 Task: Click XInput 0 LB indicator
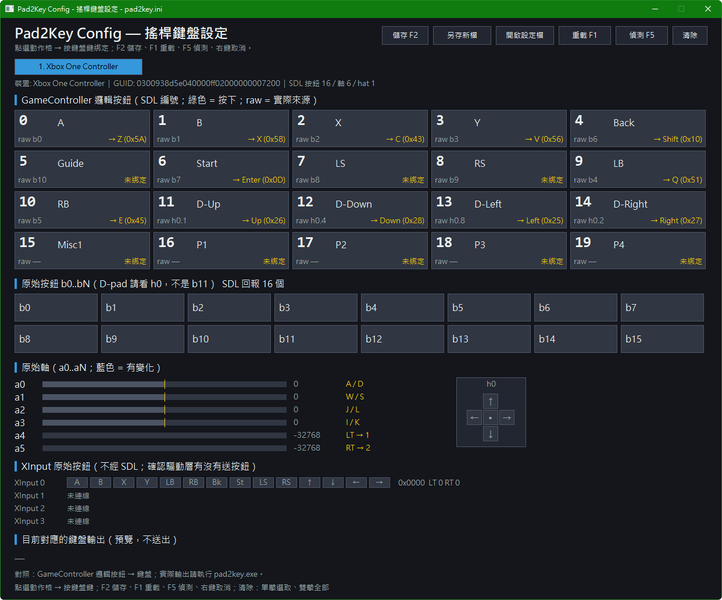(x=170, y=483)
